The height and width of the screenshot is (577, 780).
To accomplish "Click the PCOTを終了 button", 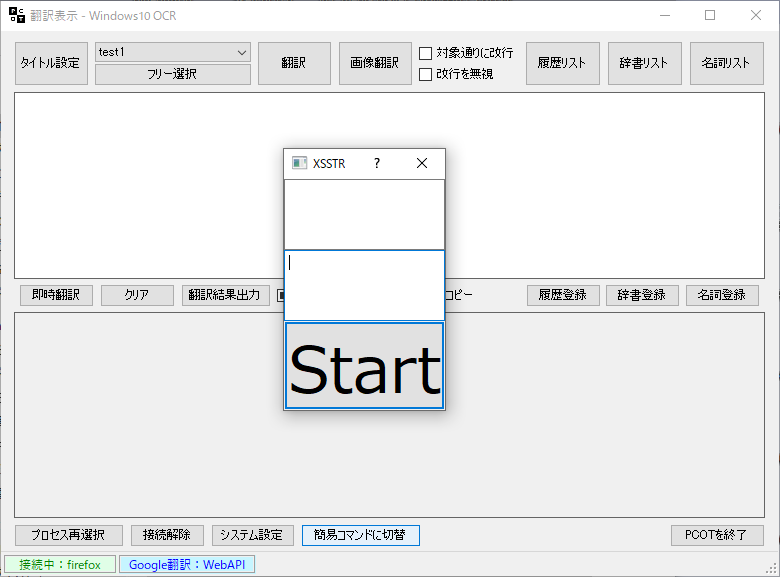I will pyautogui.click(x=717, y=535).
